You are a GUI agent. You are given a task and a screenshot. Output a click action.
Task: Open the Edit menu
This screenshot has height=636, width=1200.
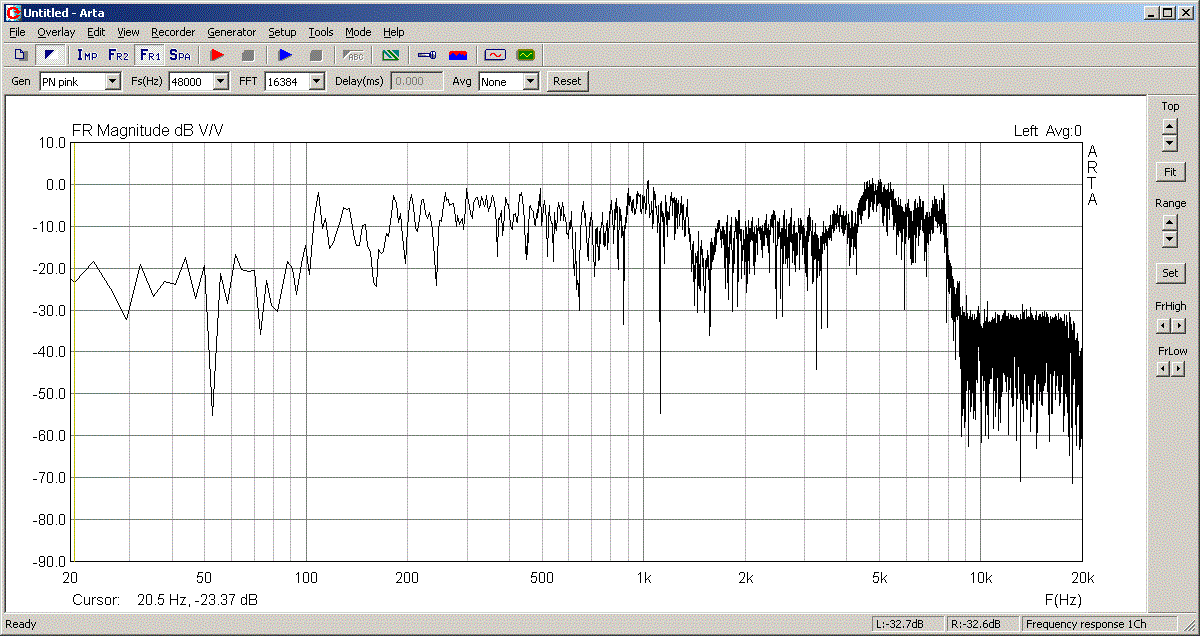pos(96,32)
